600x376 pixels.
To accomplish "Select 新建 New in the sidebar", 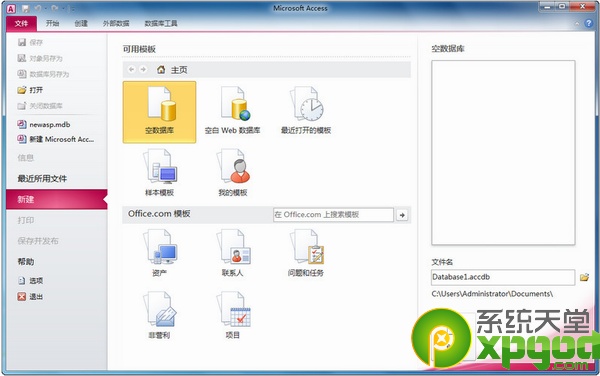I will click(57, 199).
